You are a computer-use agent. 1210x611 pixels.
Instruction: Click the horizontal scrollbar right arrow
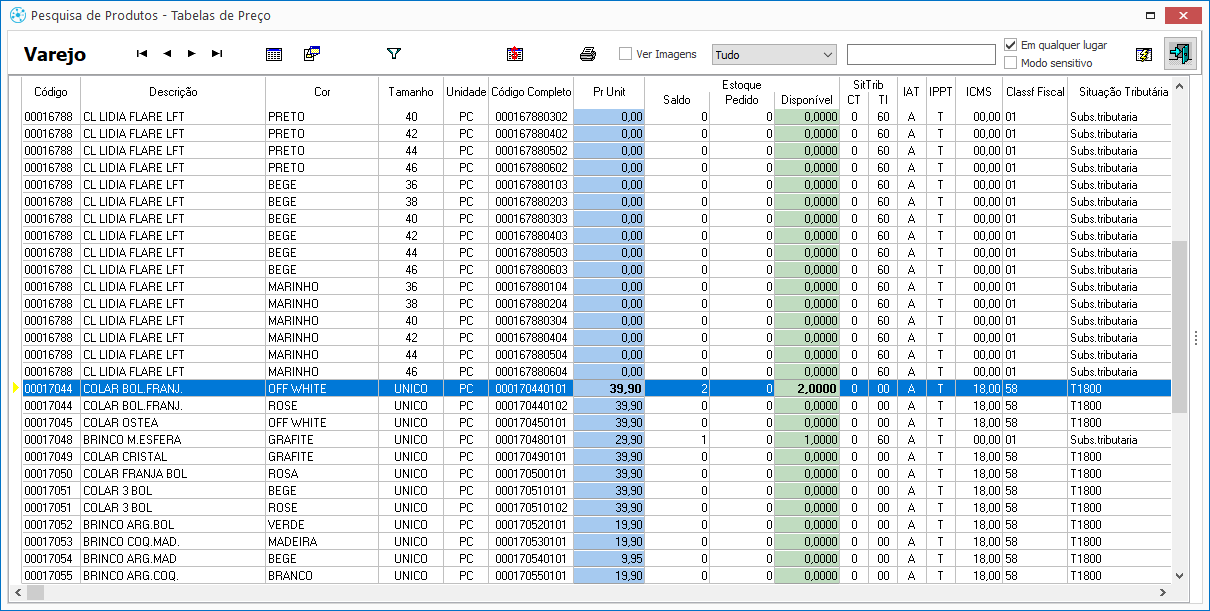click(1162, 592)
